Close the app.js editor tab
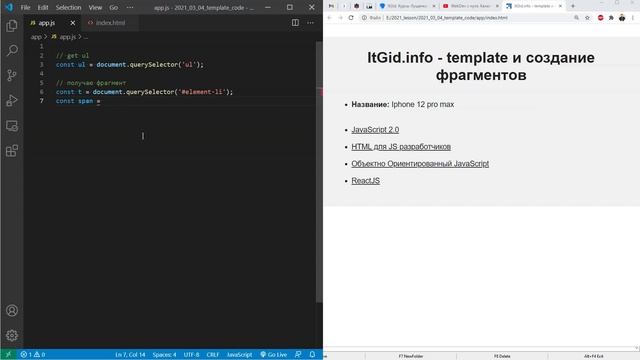The image size is (640, 360). (x=73, y=23)
